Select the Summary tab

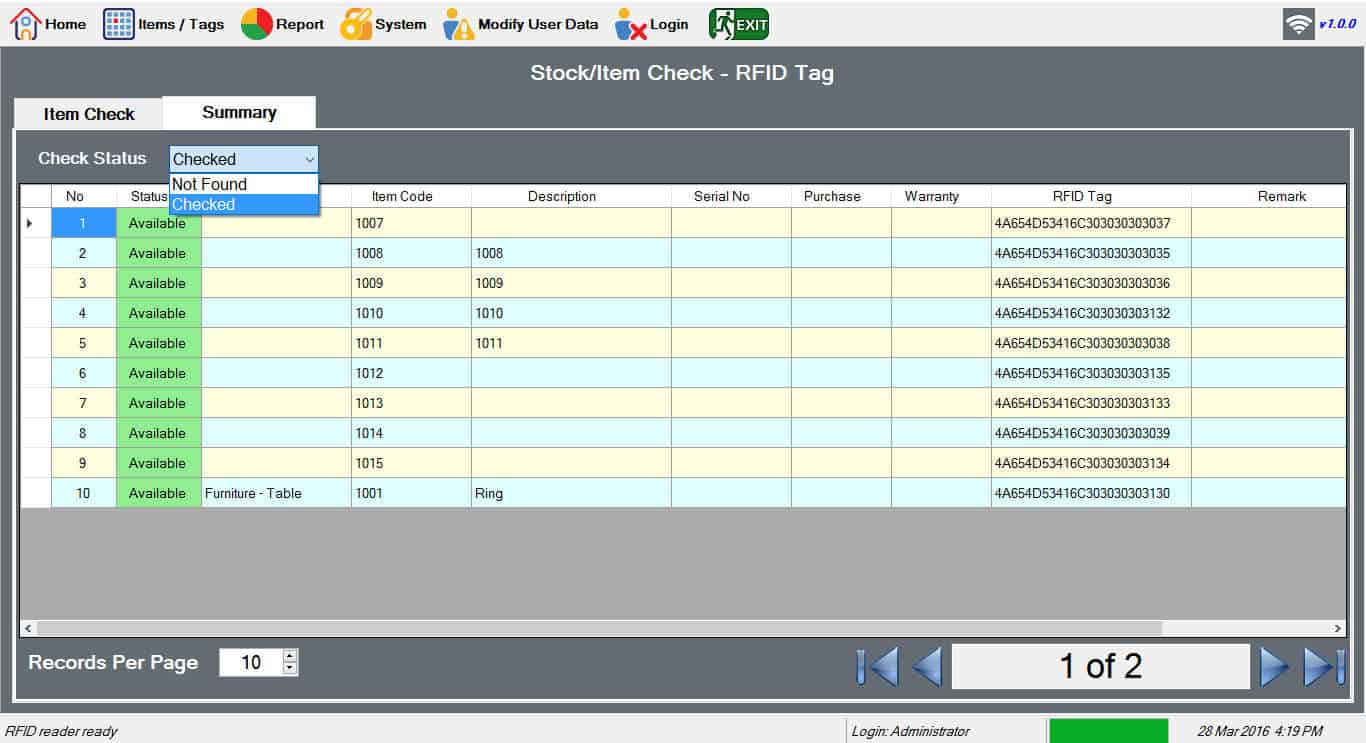[239, 112]
